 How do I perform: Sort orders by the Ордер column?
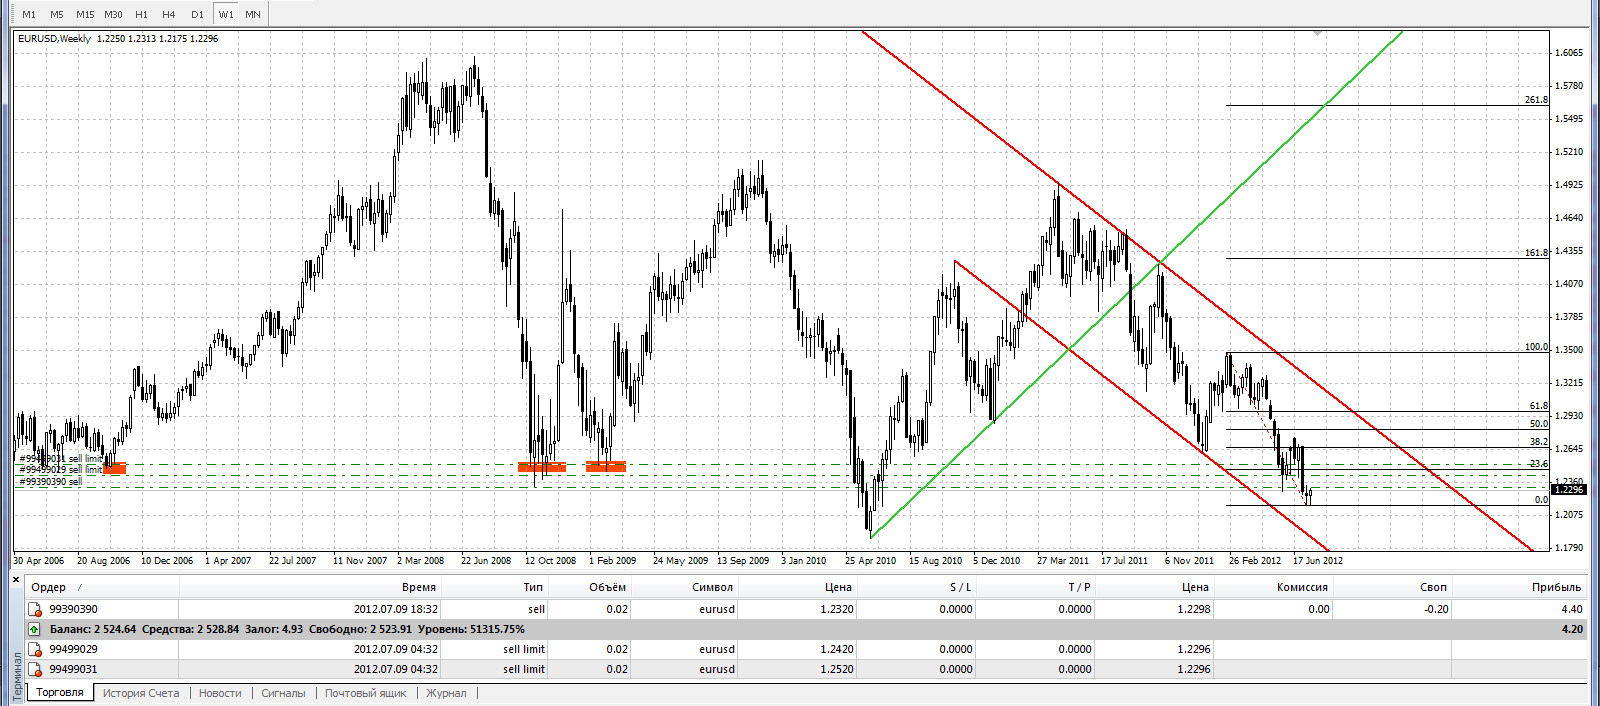click(48, 587)
